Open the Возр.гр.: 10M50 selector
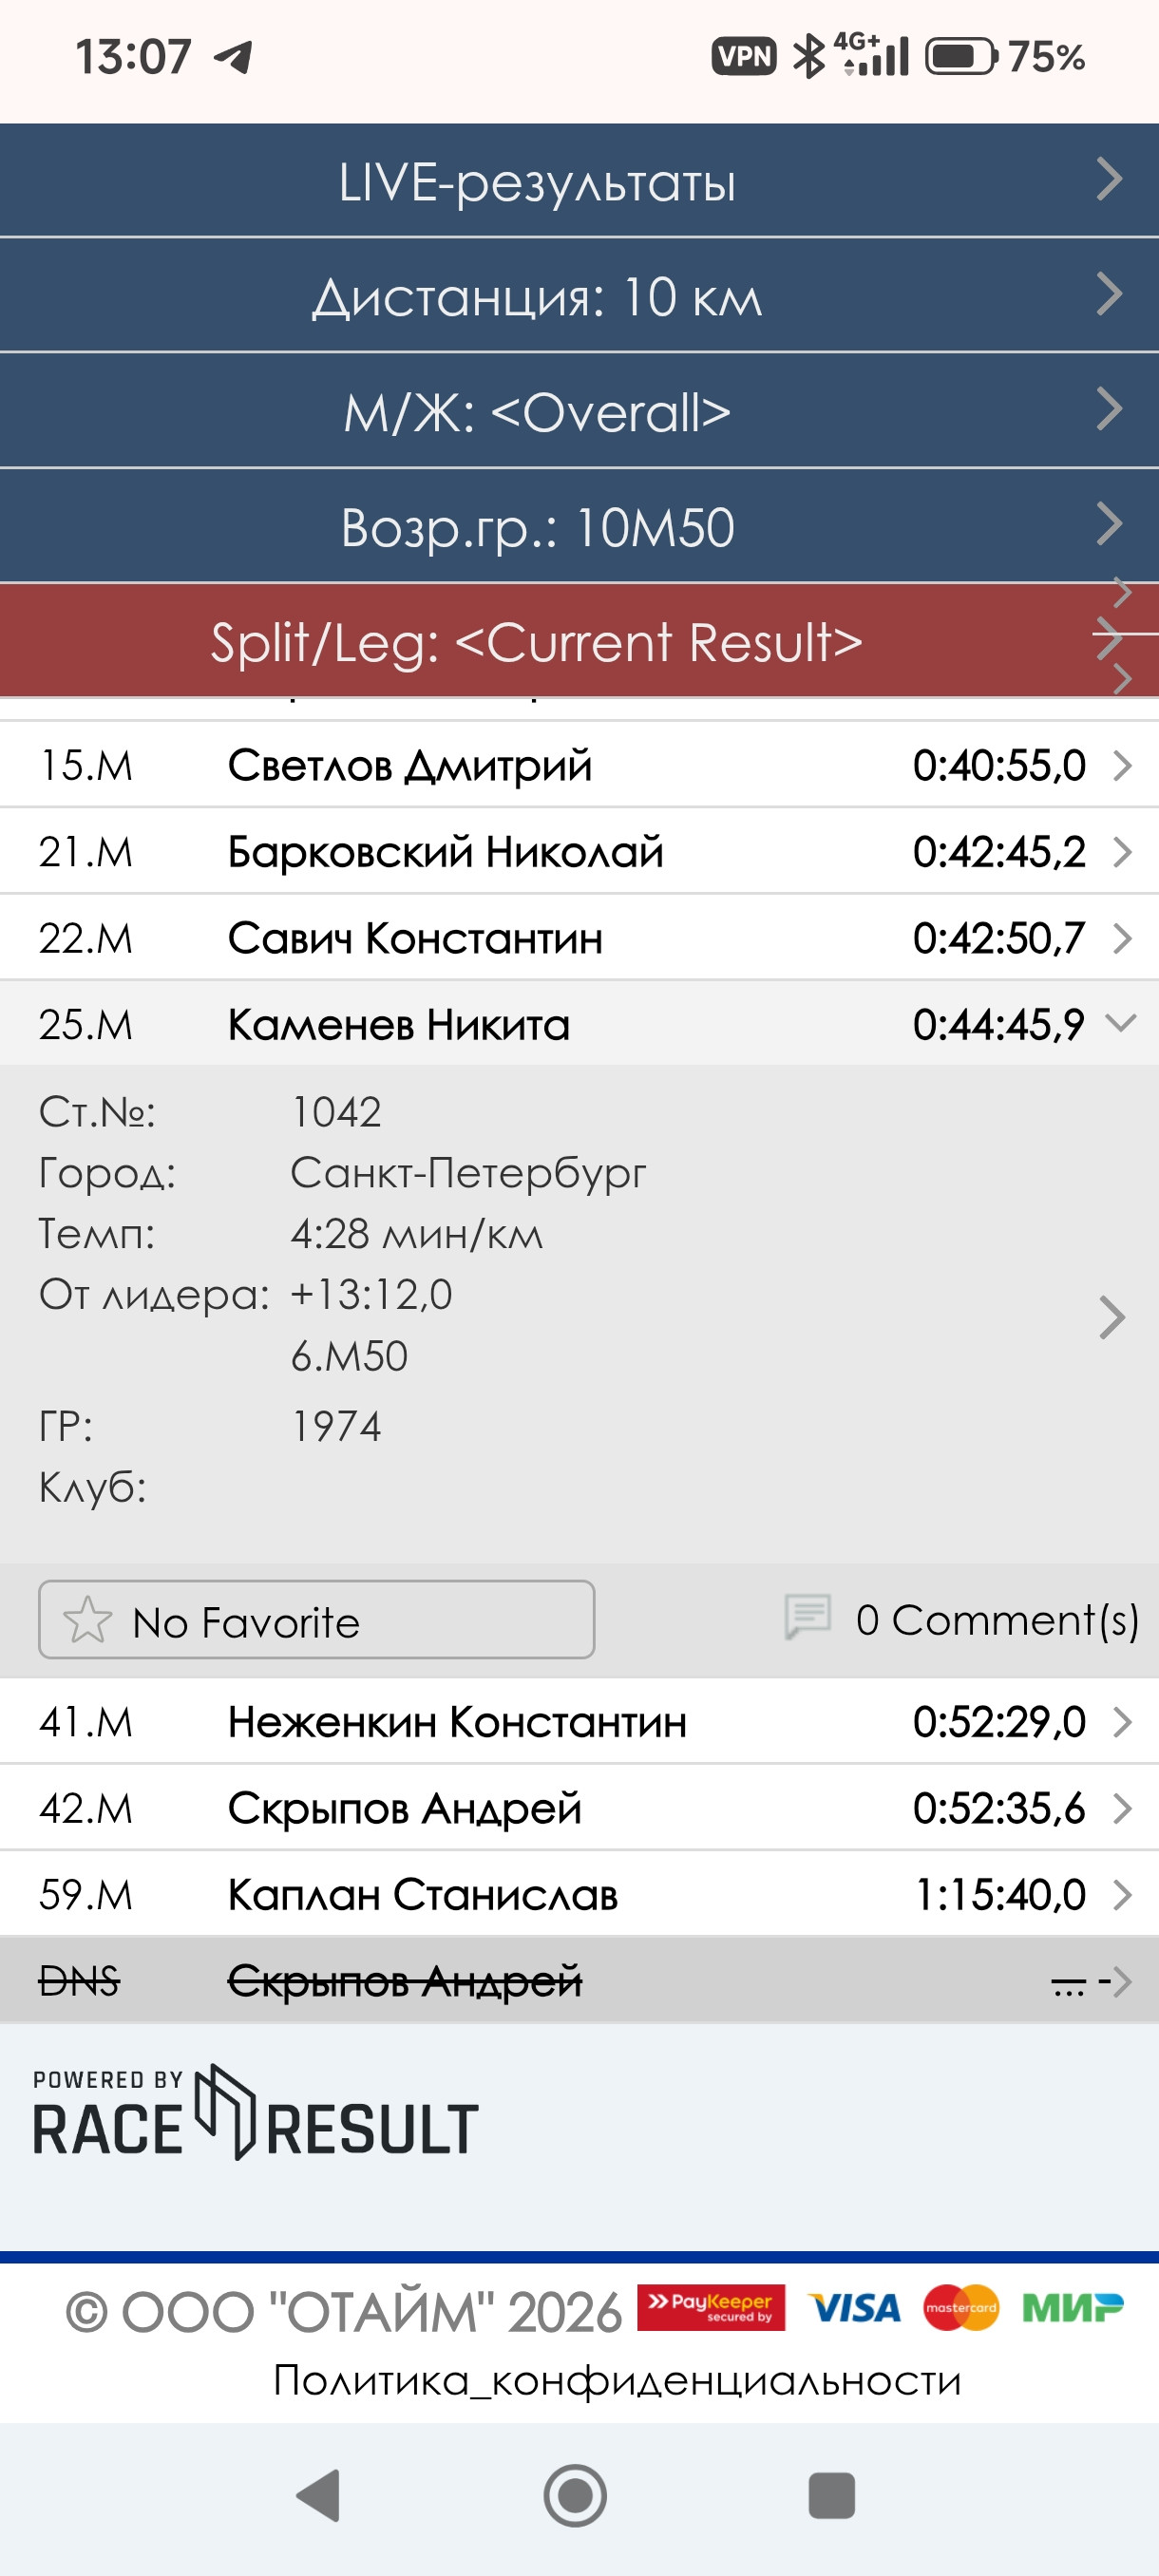This screenshot has height=2576, width=1159. 579,526
